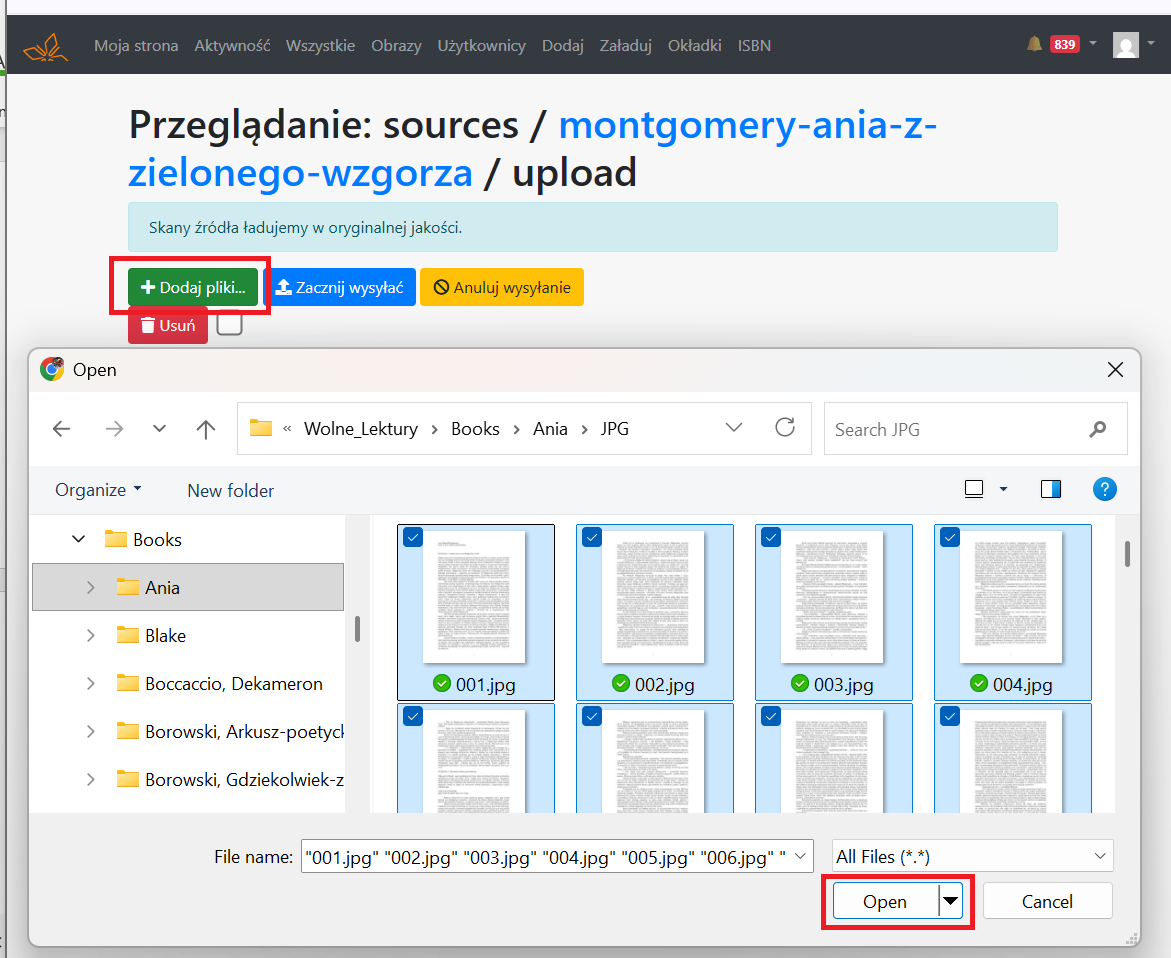Viewport: 1171px width, 958px height.
Task: Click the Cancel button in dialog
Action: tap(1047, 901)
